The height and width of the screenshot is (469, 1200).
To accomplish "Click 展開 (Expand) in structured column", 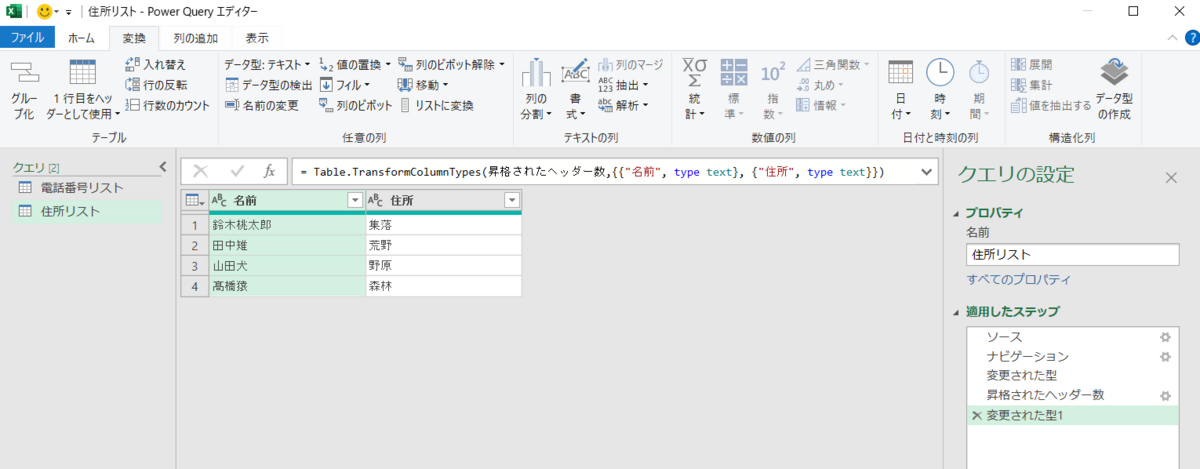I will click(1032, 65).
